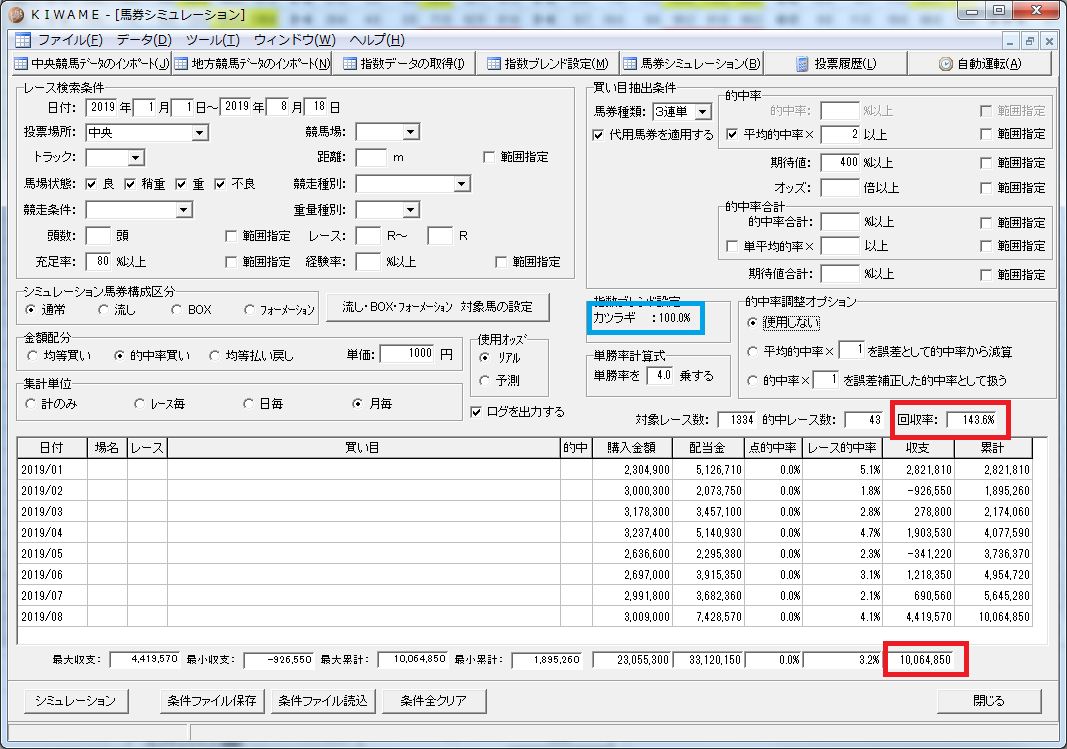Select レース毎 aggregation radio button
Screen dimensions: 1067x749
click(139, 404)
